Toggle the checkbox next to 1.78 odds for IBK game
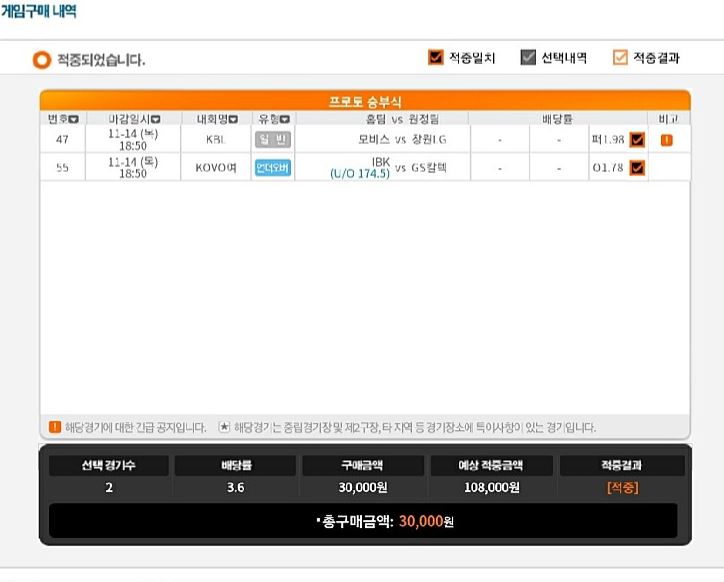Viewport: 724px width, 582px height. click(x=637, y=168)
